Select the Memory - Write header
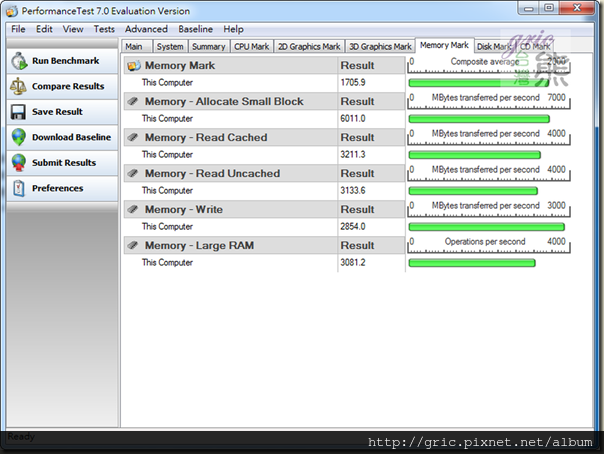This screenshot has height=454, width=604. point(264,209)
